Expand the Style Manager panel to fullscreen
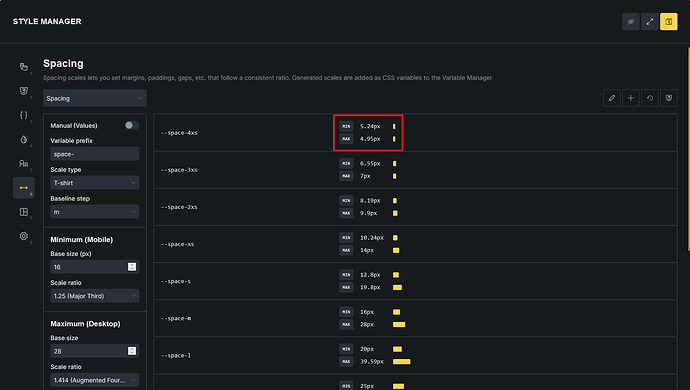Screen dimensions: 690x390 coord(650,22)
